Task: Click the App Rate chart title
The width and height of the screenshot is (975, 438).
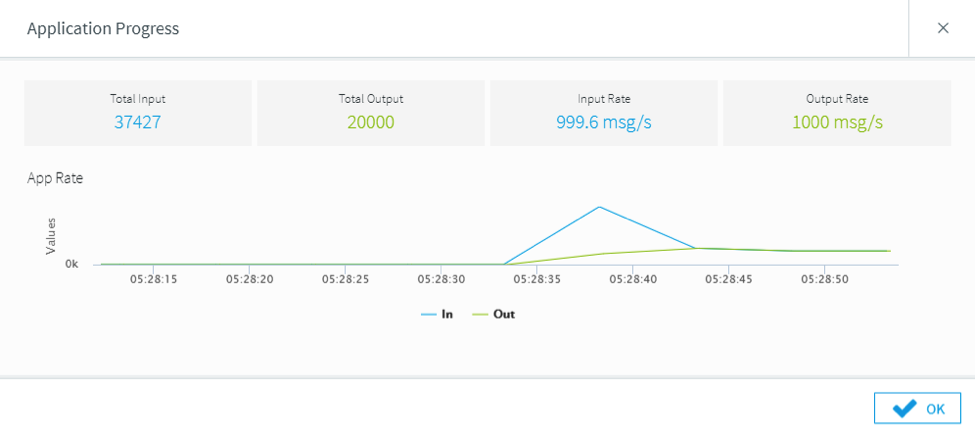Action: 55,178
